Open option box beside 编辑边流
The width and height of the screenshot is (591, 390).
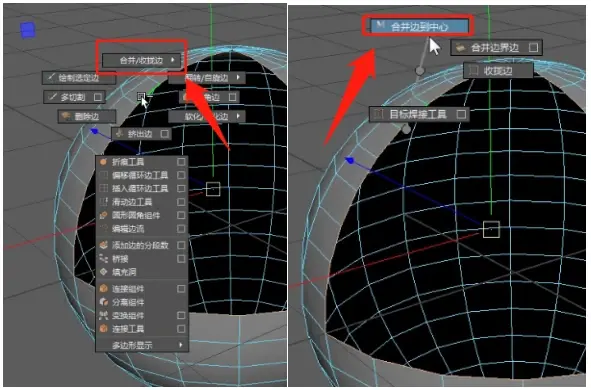click(x=181, y=229)
